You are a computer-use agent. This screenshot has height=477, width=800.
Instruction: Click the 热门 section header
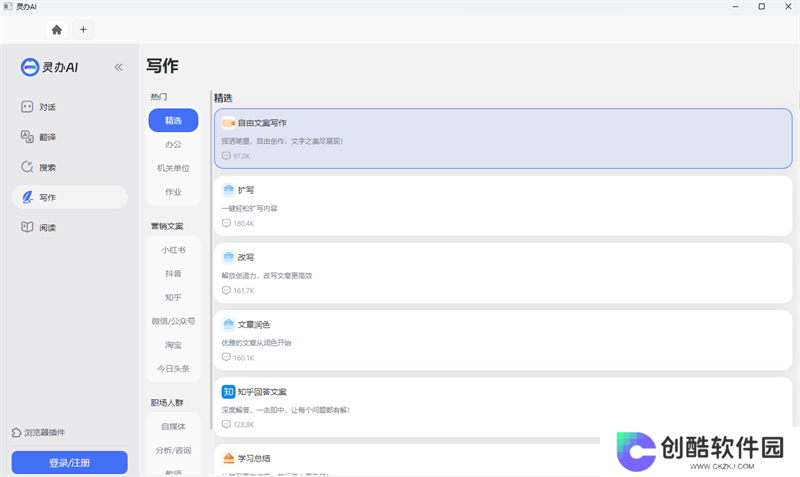coord(159,96)
